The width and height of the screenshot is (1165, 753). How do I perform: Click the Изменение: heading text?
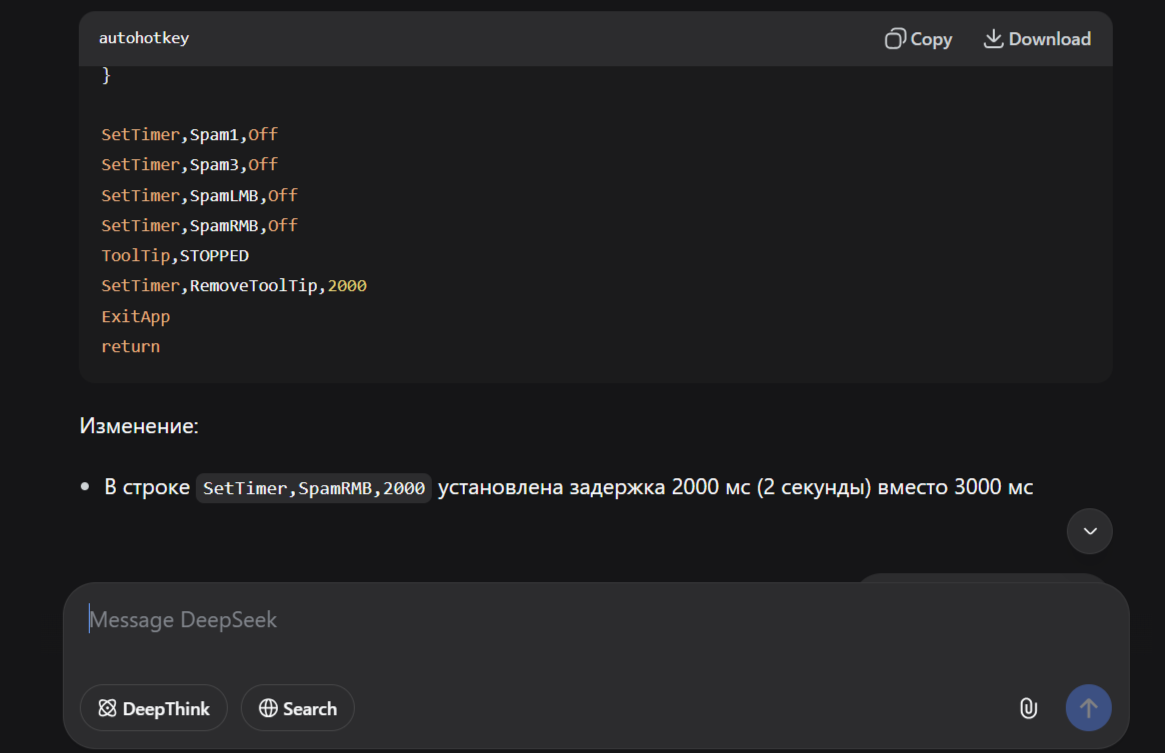pos(139,426)
